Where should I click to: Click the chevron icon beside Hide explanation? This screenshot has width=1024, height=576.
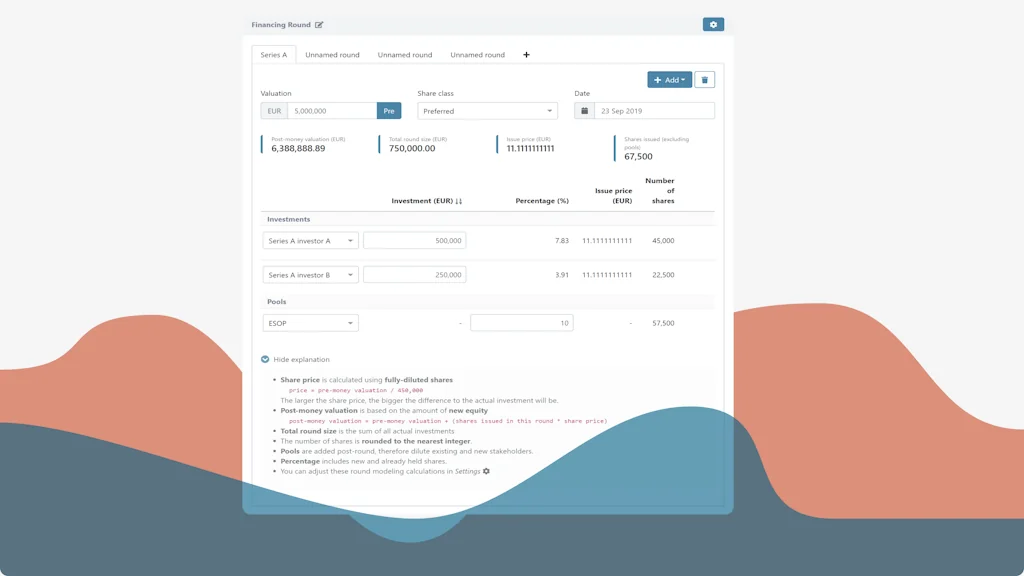(264, 359)
